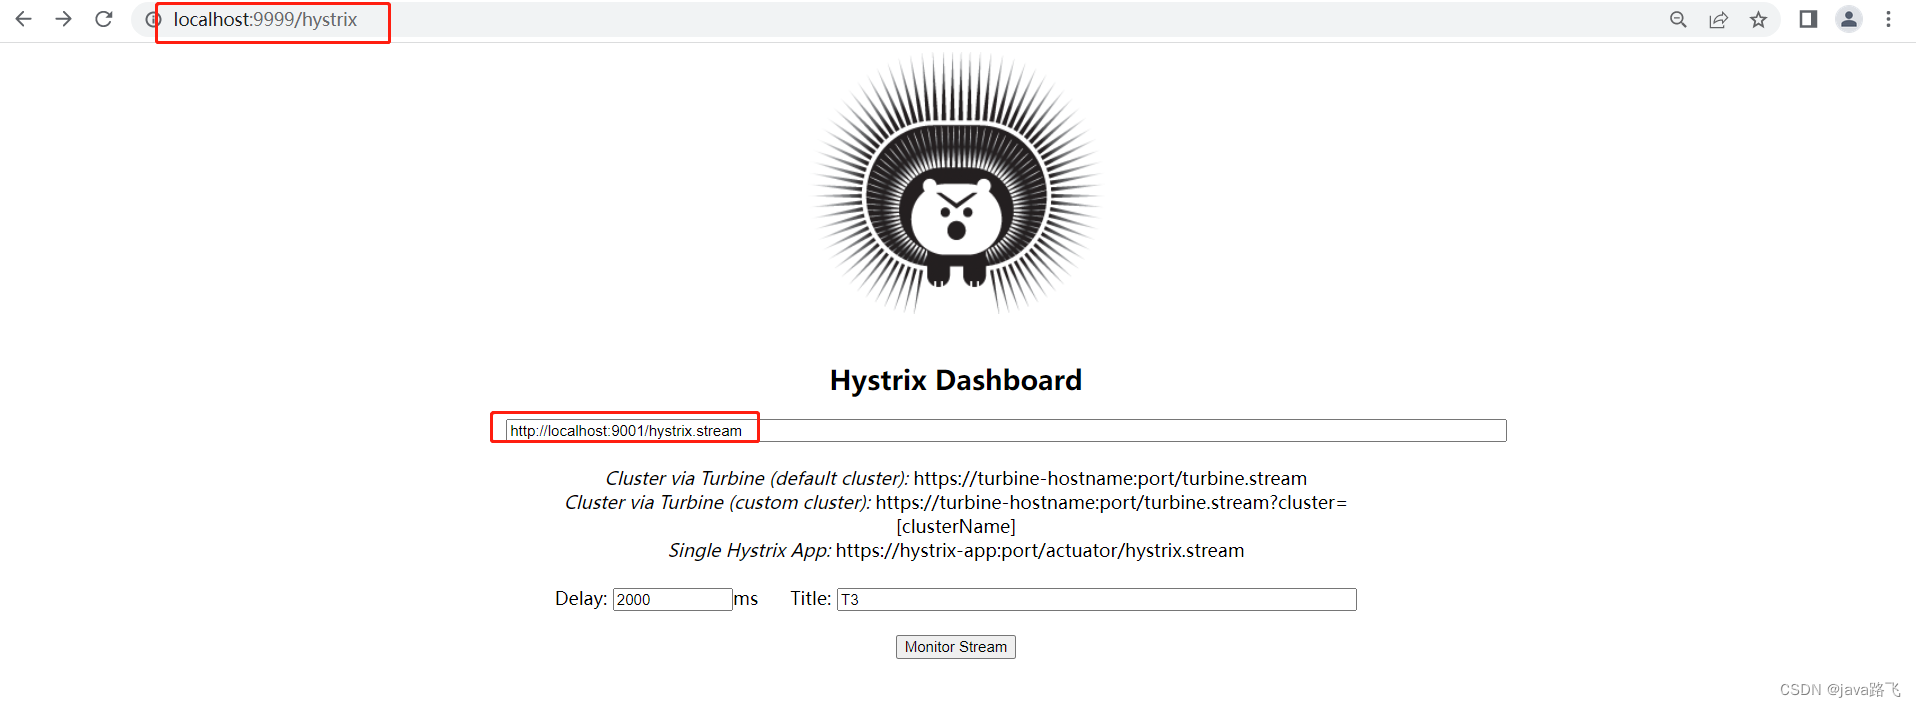Go back with the browser back arrow
Viewport: 1916px width, 707px height.
[23, 19]
